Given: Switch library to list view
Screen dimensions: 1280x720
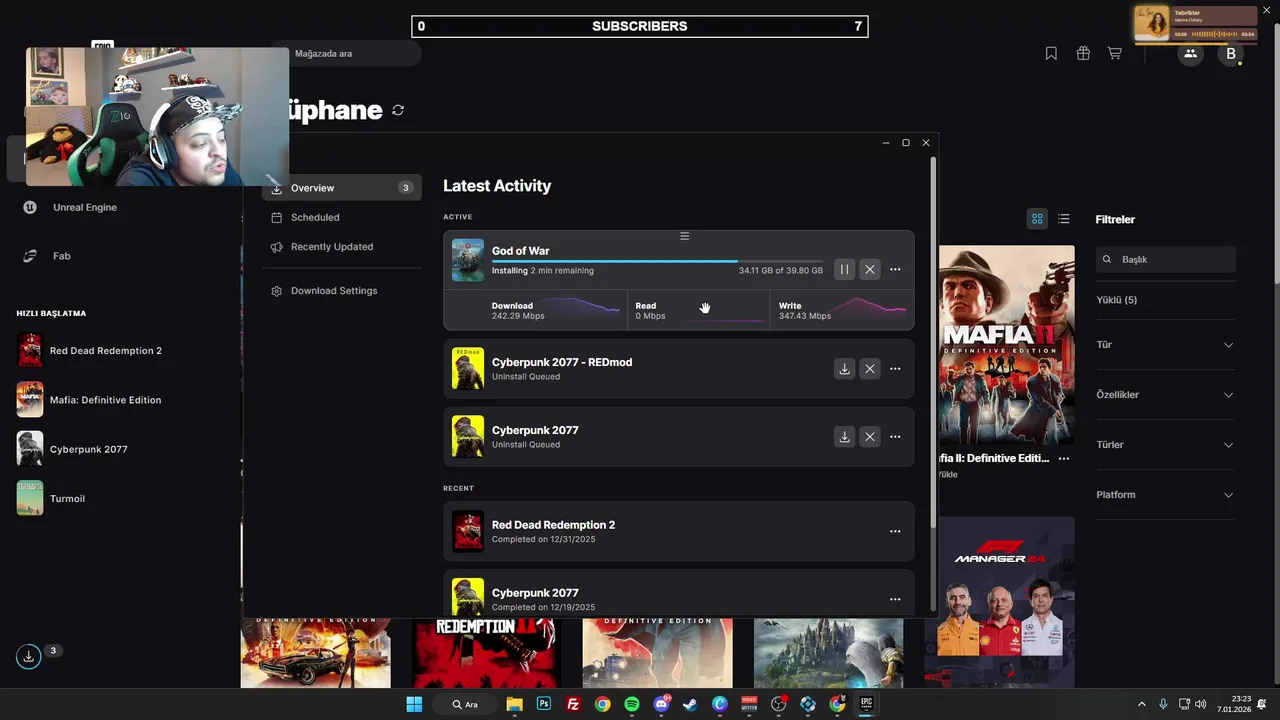Looking at the screenshot, I should coord(1064,219).
